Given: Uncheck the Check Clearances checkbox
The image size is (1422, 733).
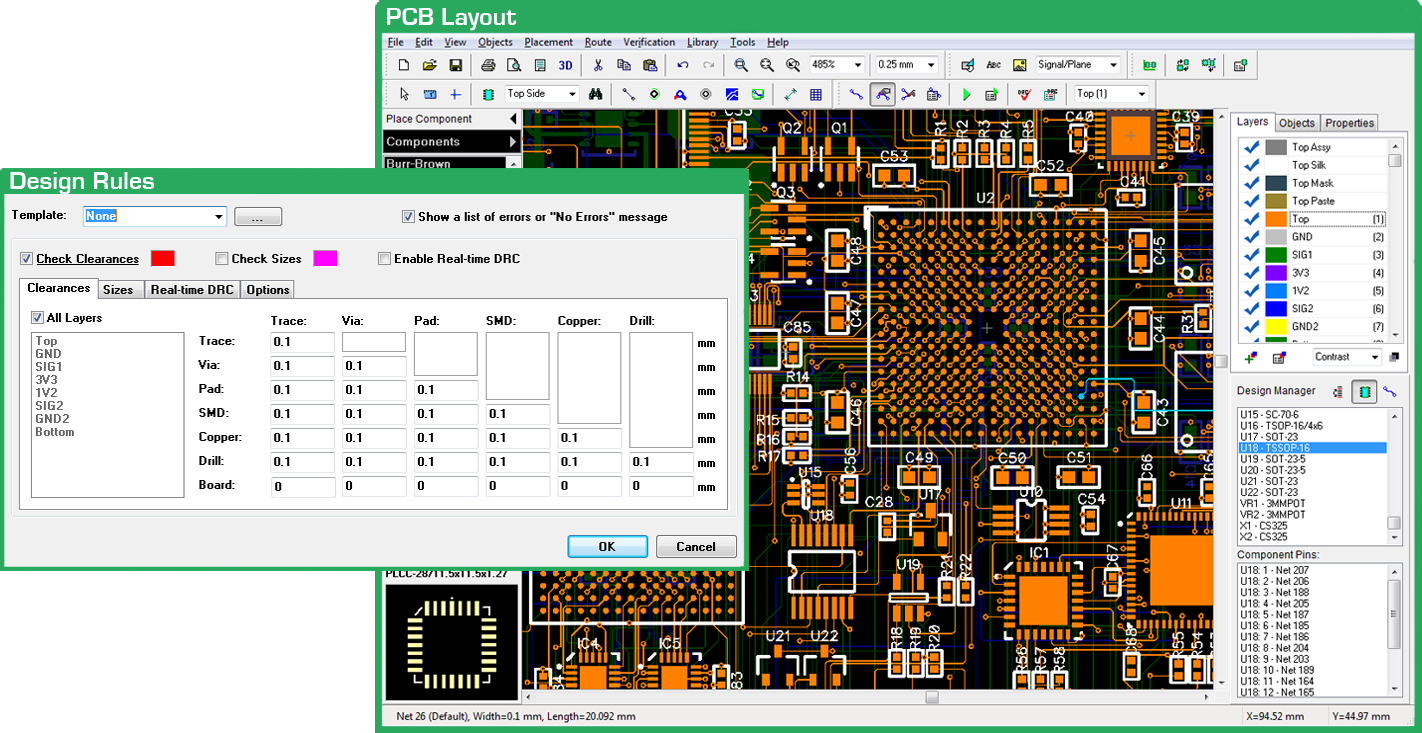Looking at the screenshot, I should pos(27,259).
